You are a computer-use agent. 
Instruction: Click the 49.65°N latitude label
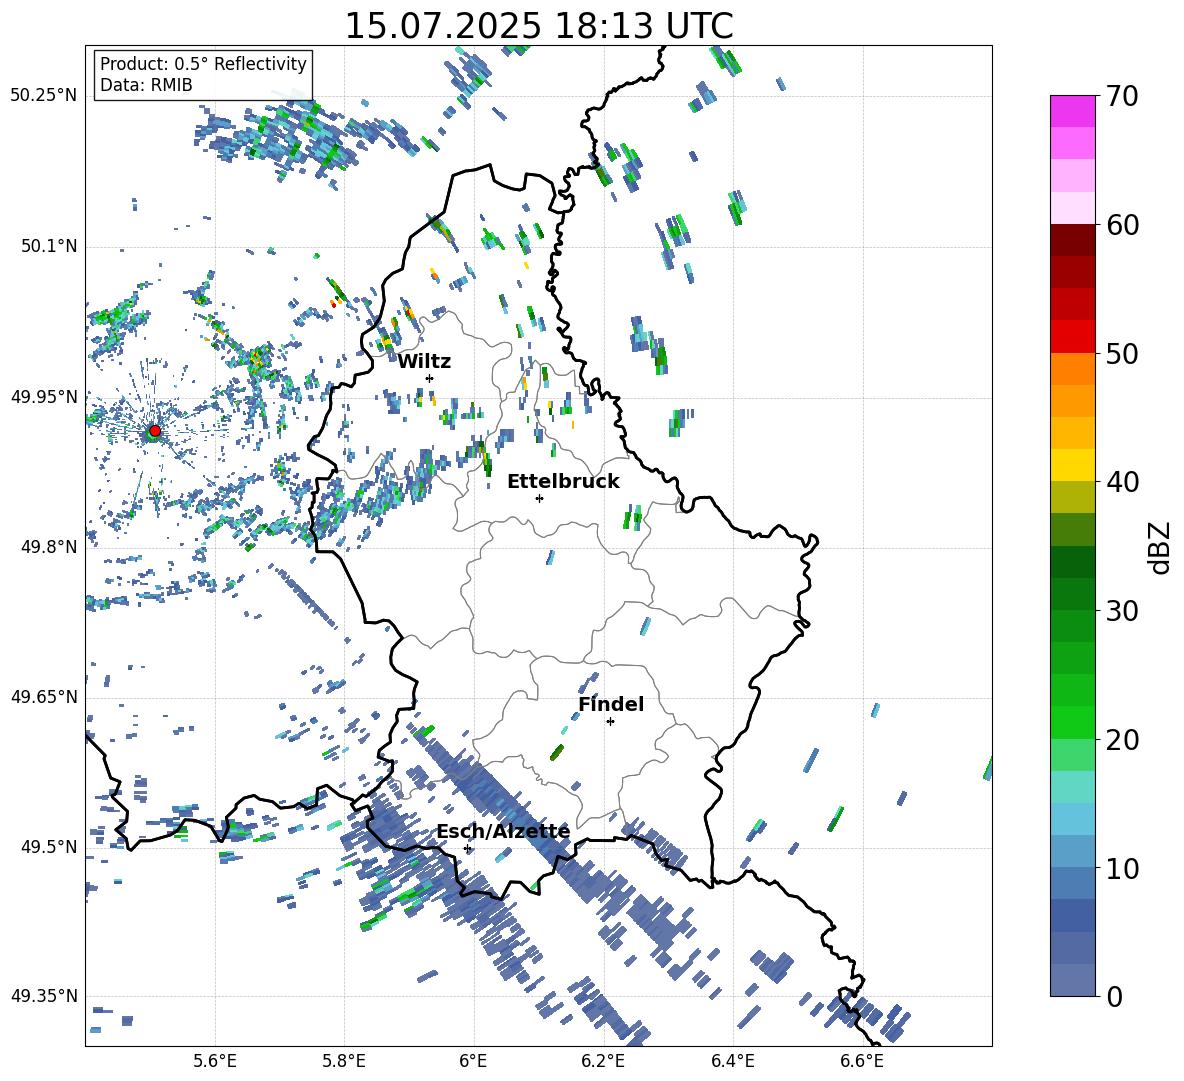[x=44, y=697]
